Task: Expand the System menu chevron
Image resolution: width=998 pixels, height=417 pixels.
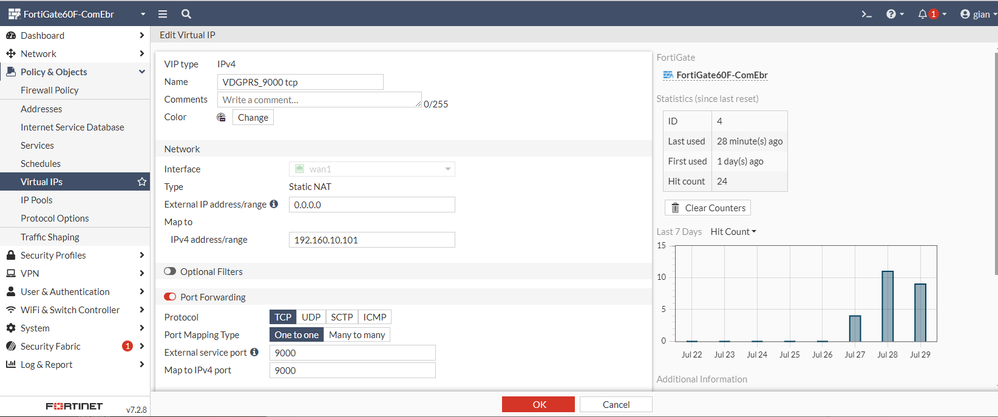Action: pos(142,329)
